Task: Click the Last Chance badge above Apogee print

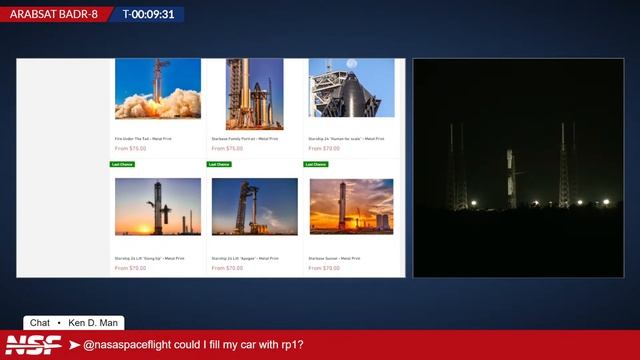Action: tap(219, 164)
